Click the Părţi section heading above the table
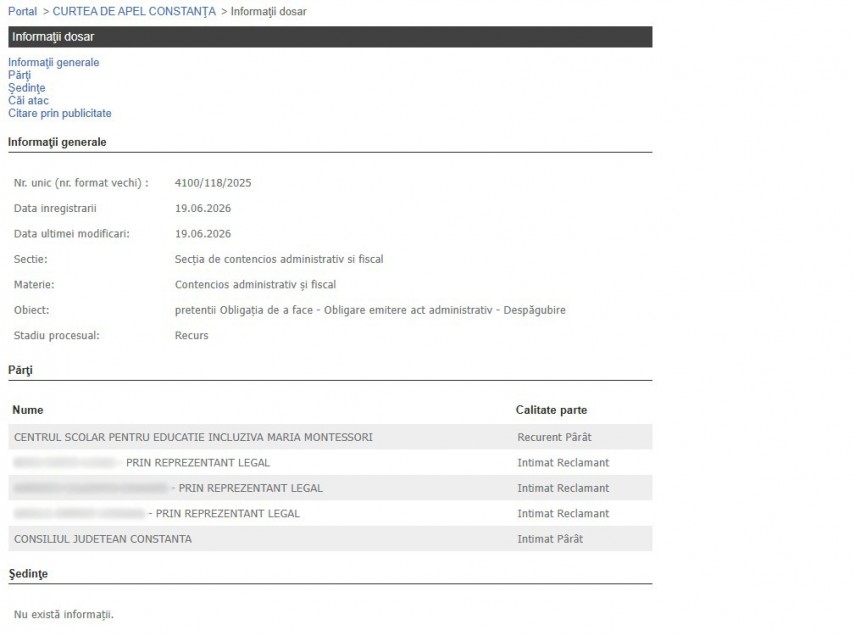Image resolution: width=855 pixels, height=636 pixels. click(20, 370)
